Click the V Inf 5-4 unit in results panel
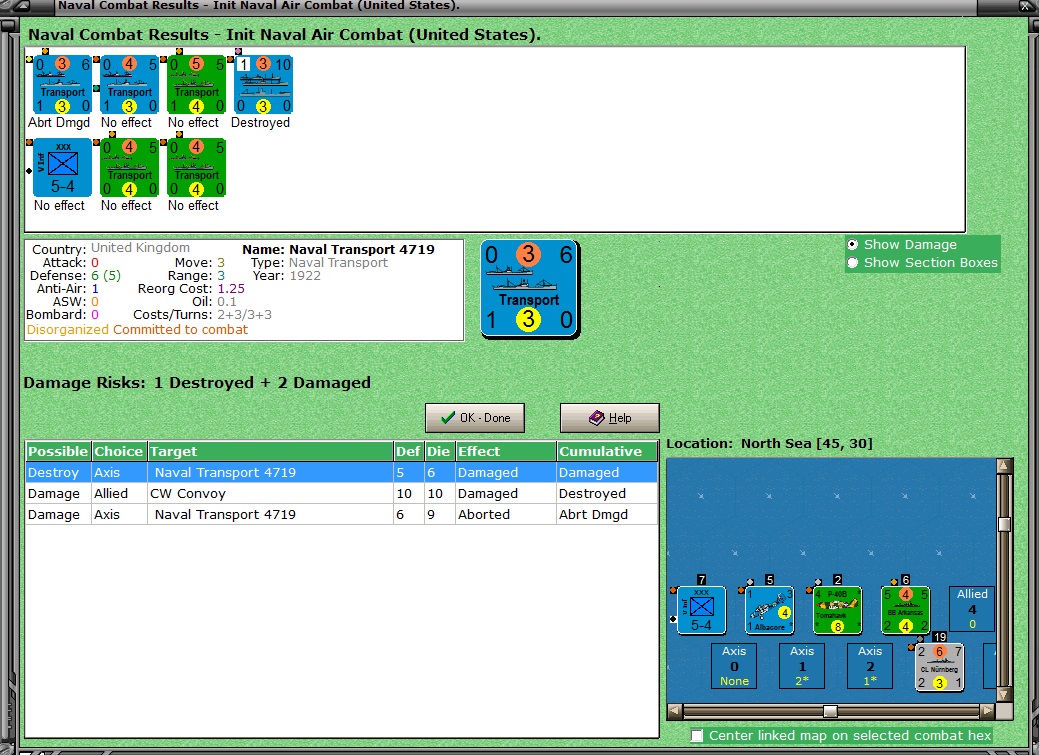 coord(62,167)
